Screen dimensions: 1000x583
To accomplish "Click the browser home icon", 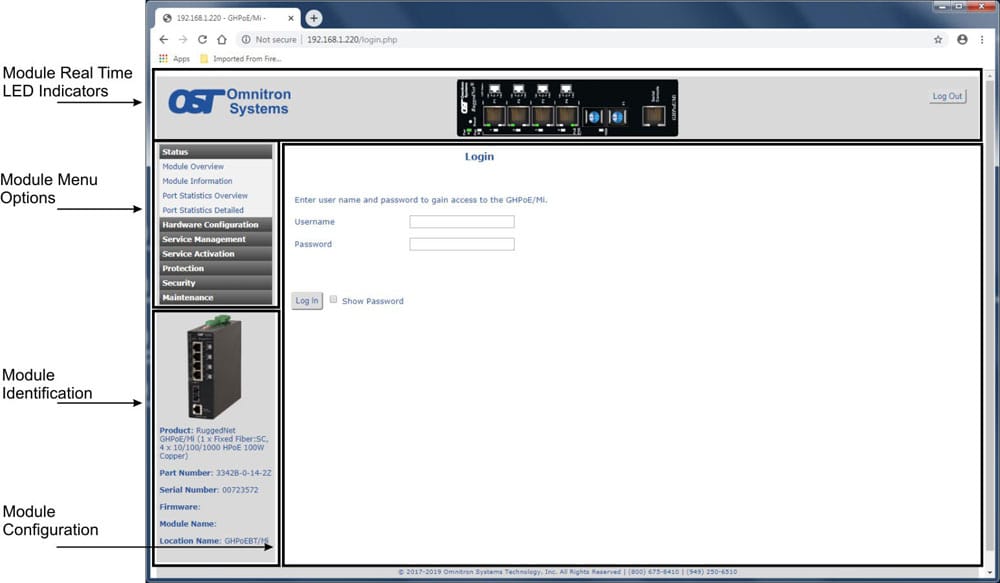I will pos(222,40).
